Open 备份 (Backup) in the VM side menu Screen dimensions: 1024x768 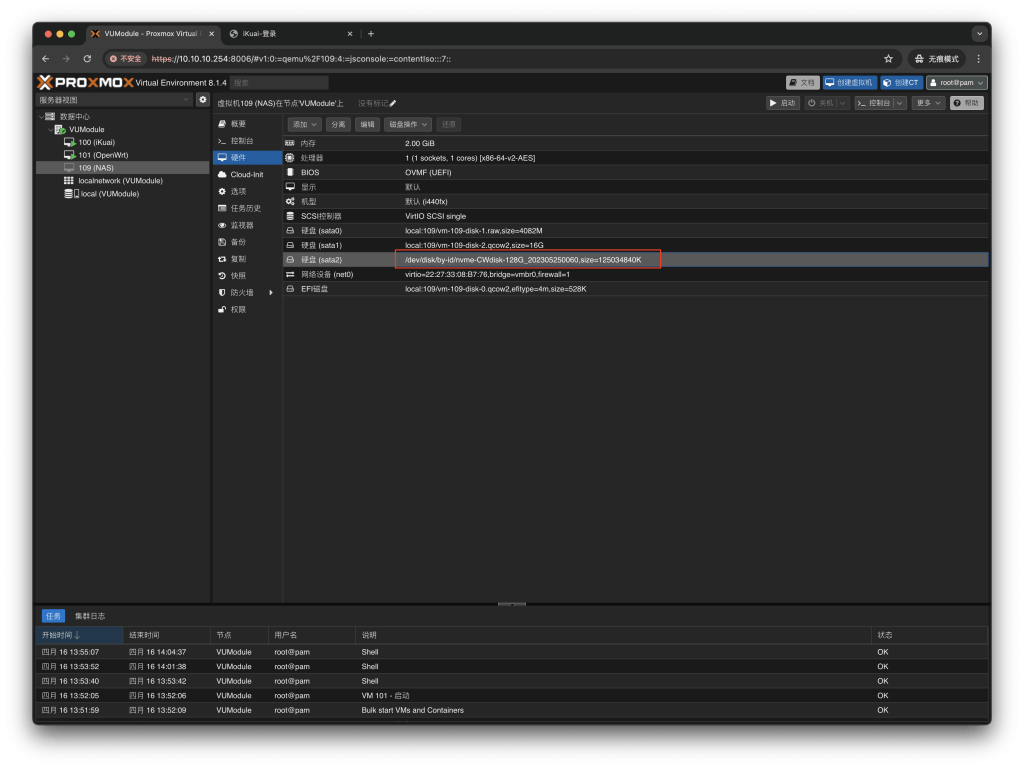coord(238,242)
